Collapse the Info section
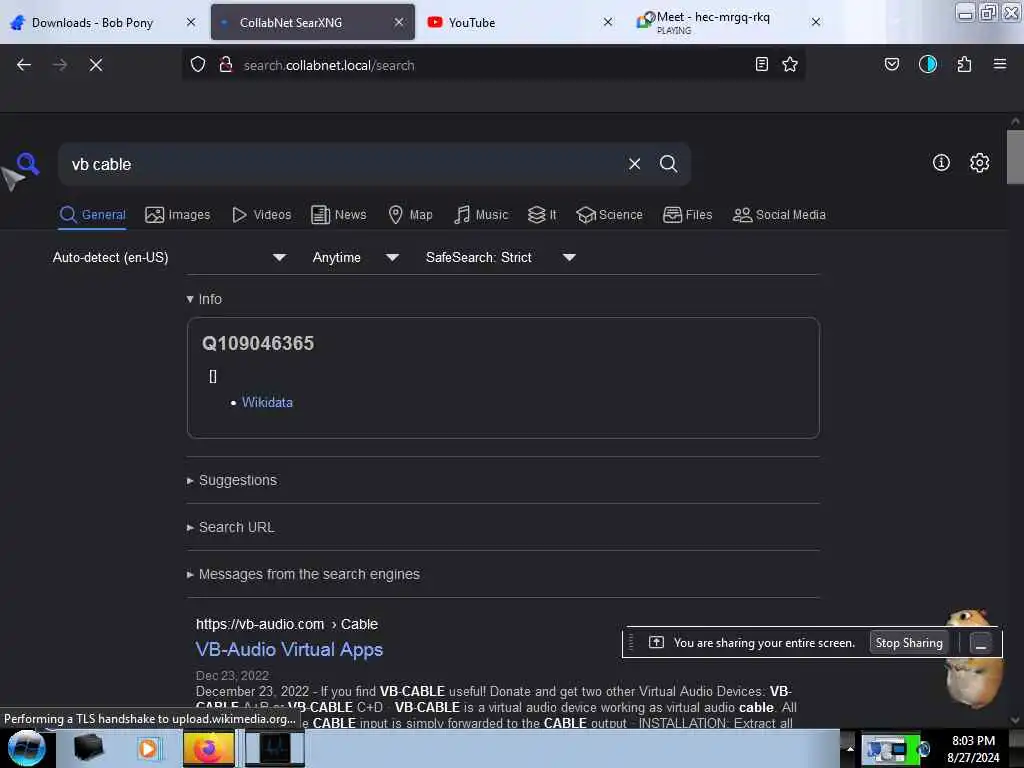 click(x=204, y=299)
